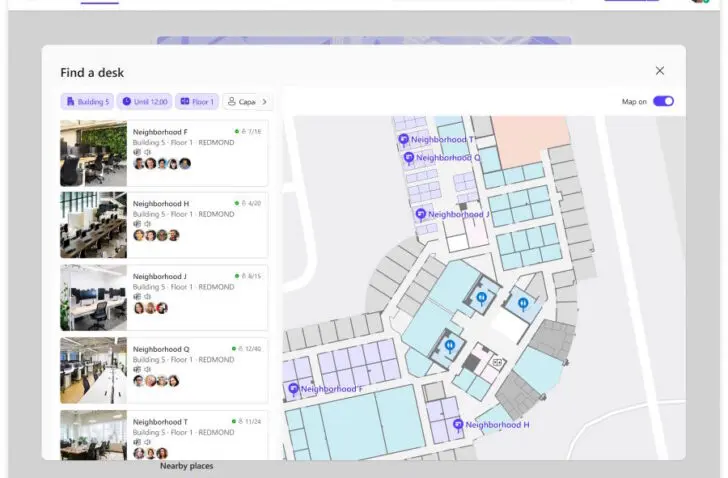Screen dimensions: 728x478
Task: Open the Neighborhood J photo thumbnail
Action: click(x=93, y=297)
